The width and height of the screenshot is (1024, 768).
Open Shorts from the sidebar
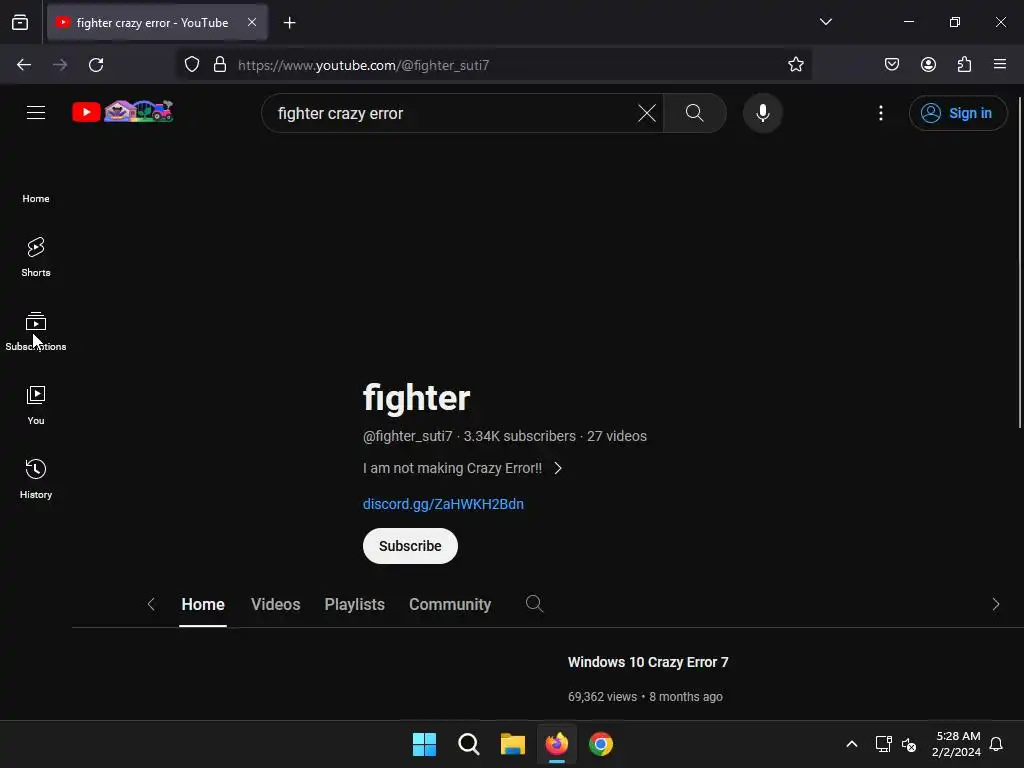tap(36, 257)
